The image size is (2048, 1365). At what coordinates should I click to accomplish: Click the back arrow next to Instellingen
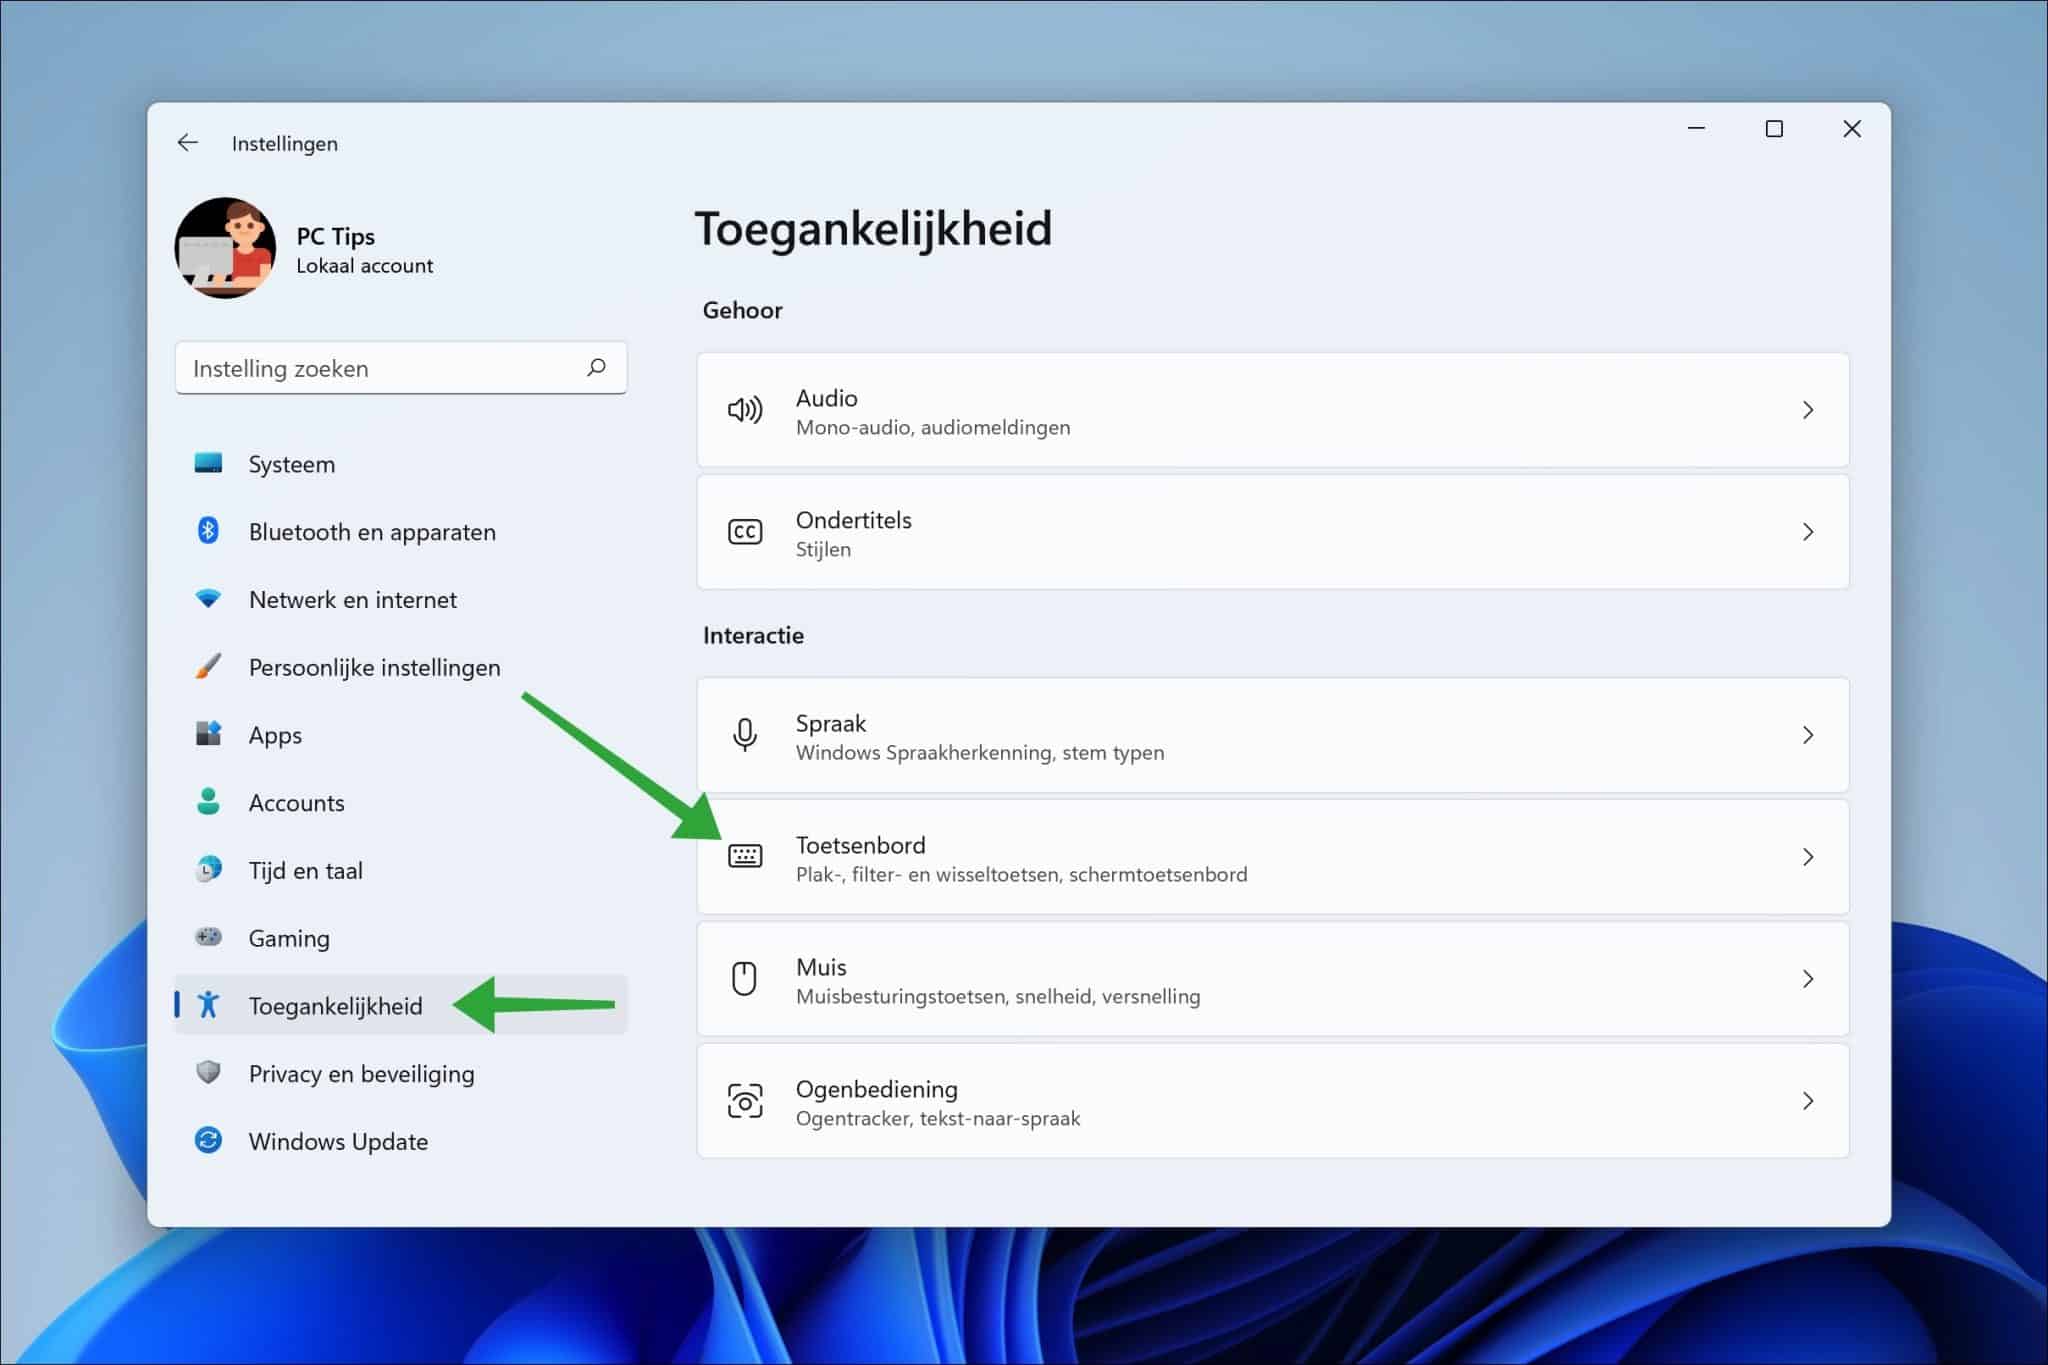click(x=188, y=142)
